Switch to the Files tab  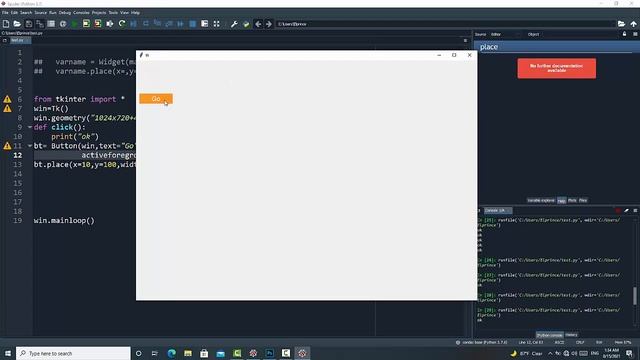click(x=583, y=200)
